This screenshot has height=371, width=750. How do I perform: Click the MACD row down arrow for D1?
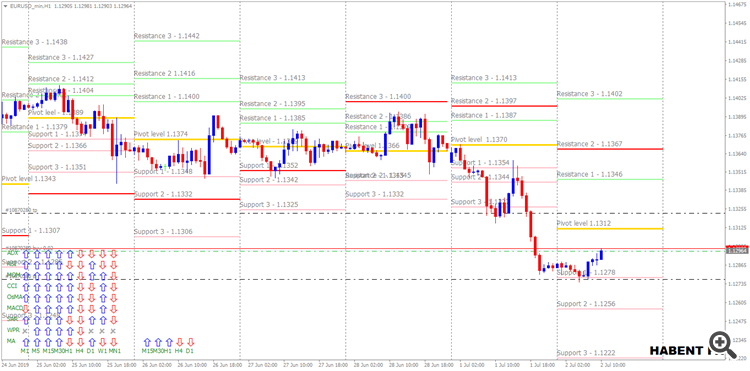(x=92, y=309)
